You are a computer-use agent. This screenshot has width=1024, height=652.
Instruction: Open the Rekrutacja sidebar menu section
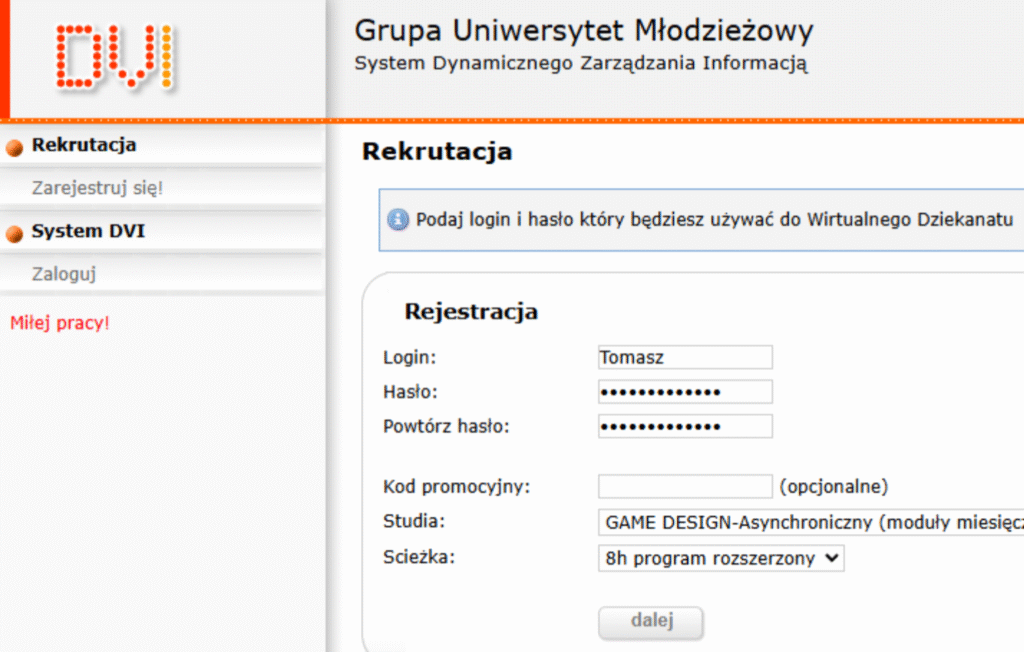pyautogui.click(x=84, y=145)
